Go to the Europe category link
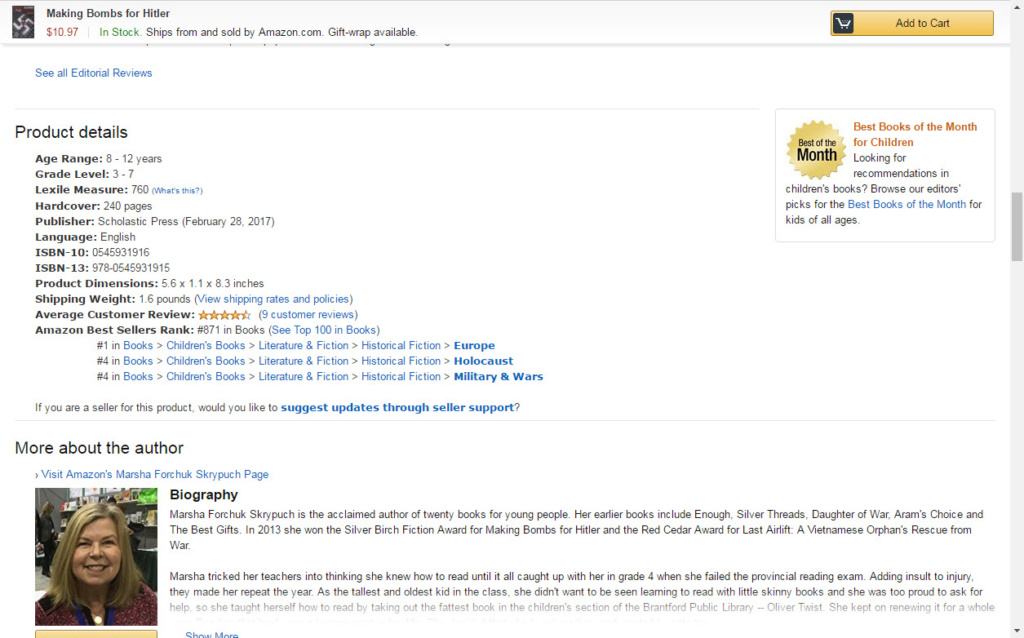The image size is (1024, 638). pyautogui.click(x=474, y=346)
